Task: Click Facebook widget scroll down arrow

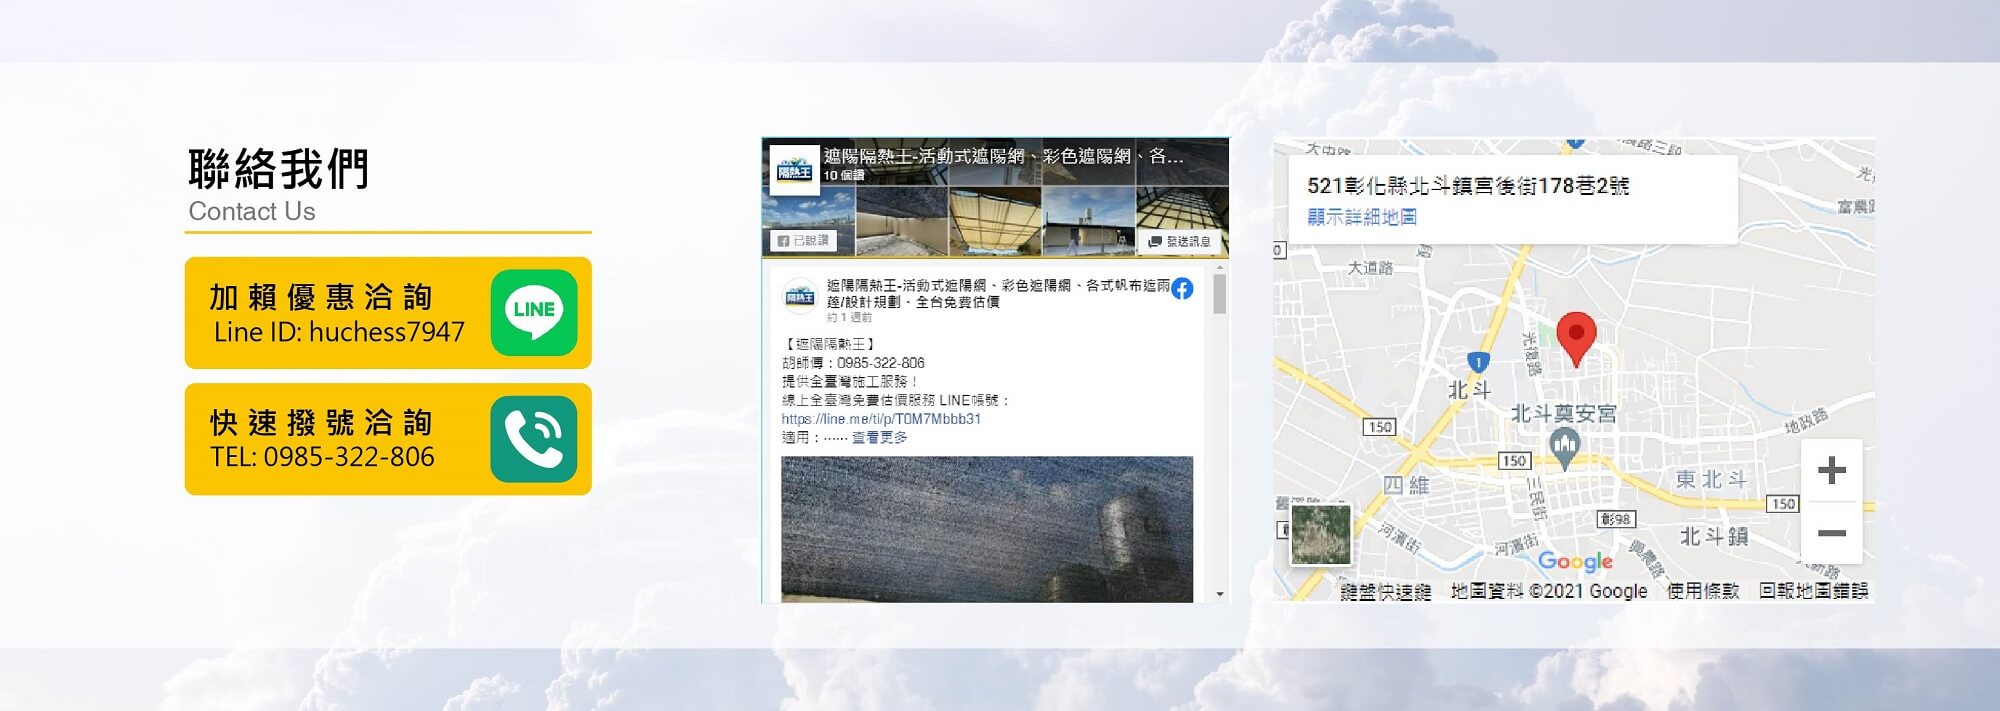Action: (x=1220, y=594)
